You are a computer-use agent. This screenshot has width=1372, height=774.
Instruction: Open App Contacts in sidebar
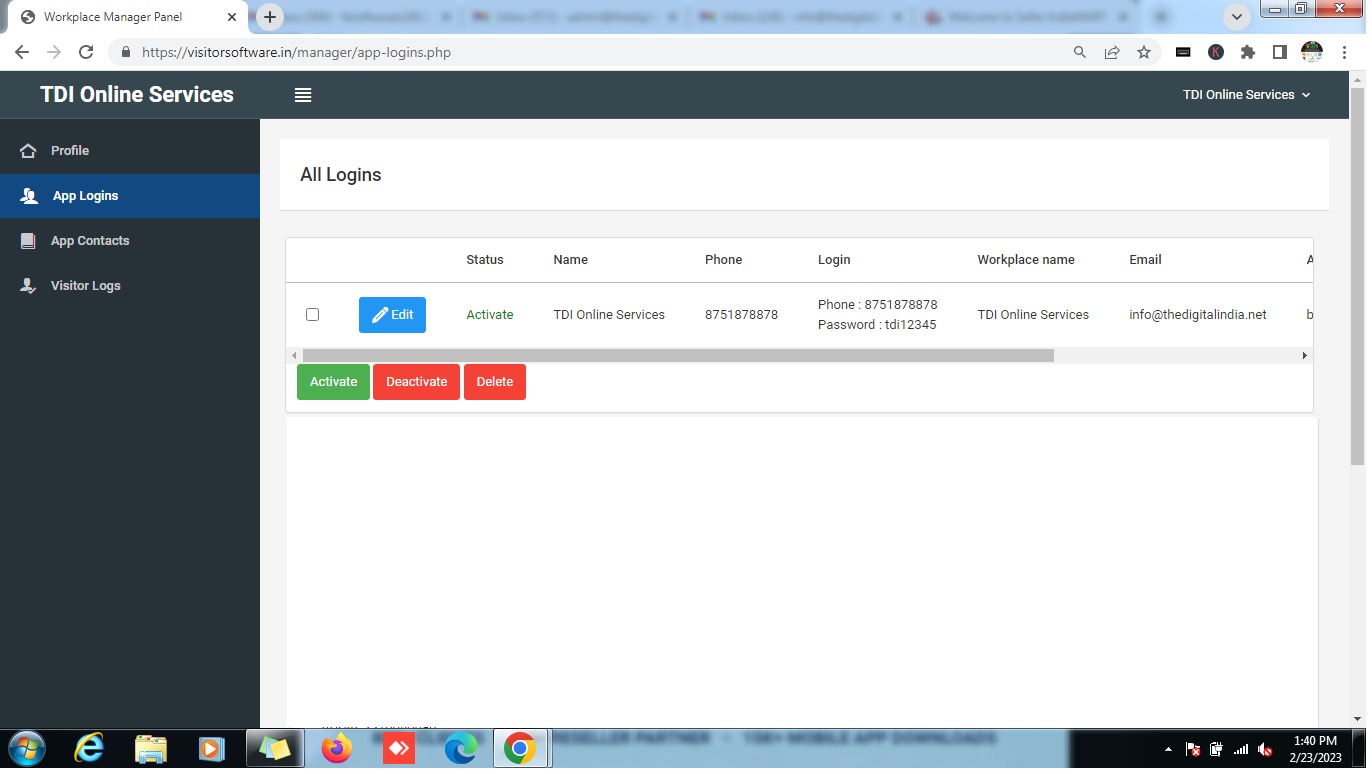click(89, 241)
